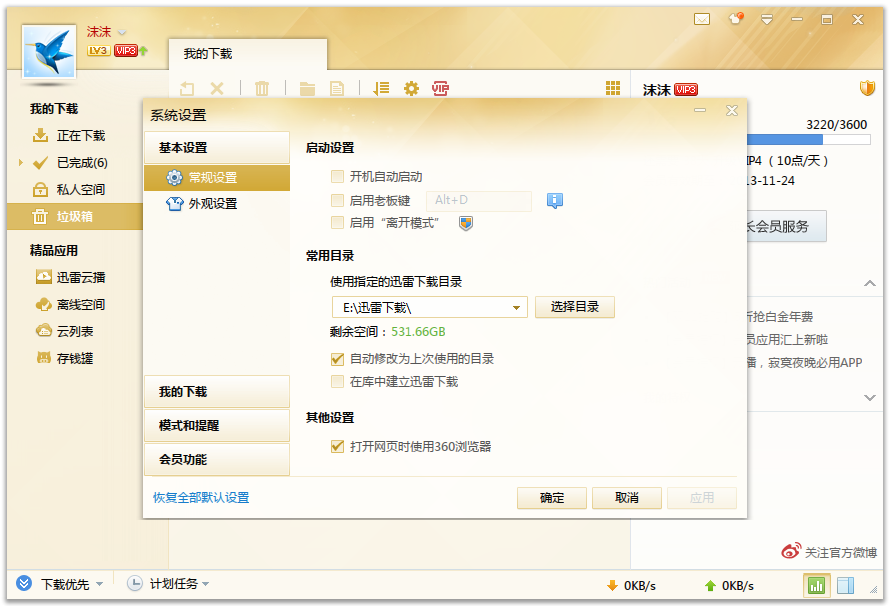
Task: Open 云列表 app
Action: tap(74, 331)
